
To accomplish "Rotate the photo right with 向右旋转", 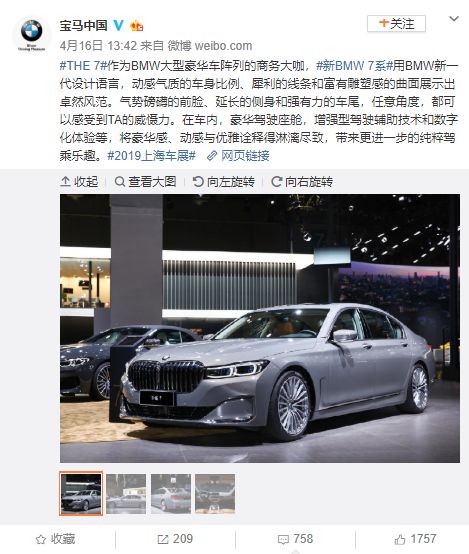I will (302, 182).
